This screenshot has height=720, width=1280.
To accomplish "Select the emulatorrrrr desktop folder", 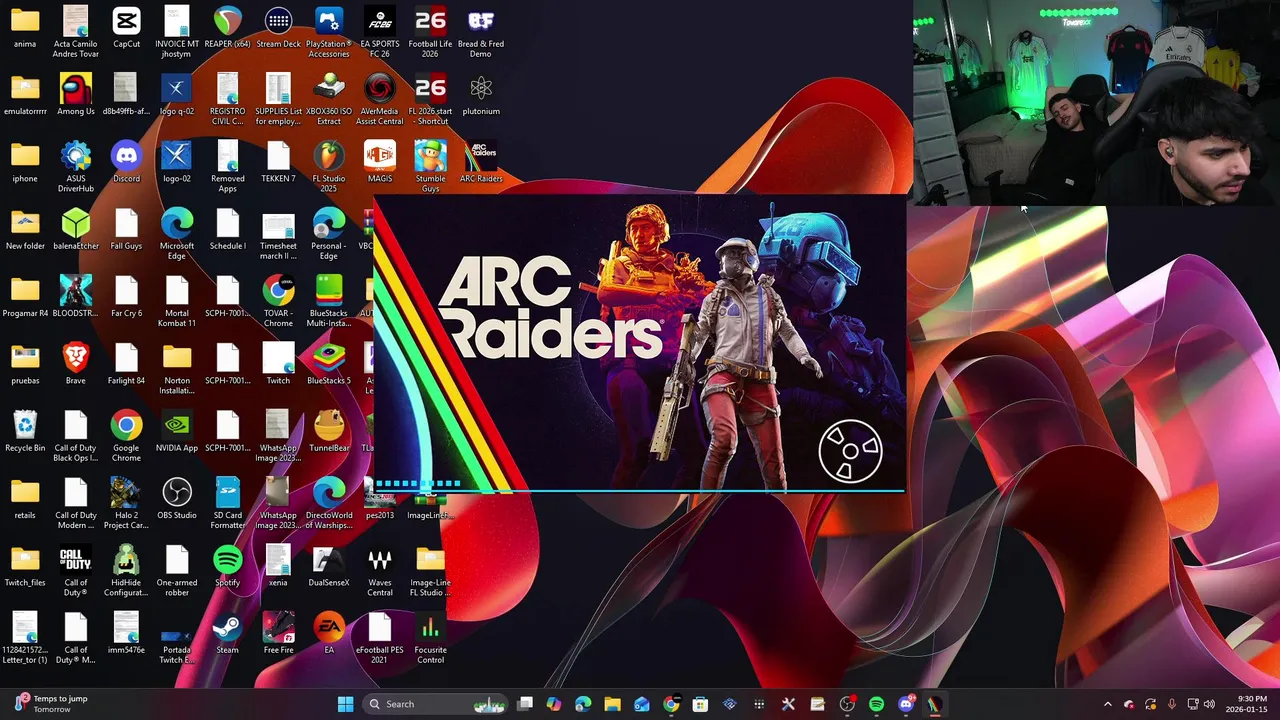I will [25, 95].
